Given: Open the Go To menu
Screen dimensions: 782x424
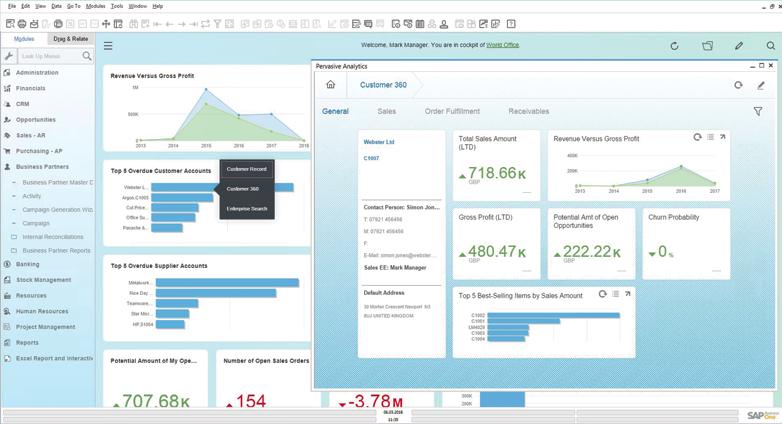Looking at the screenshot, I should pos(74,6).
